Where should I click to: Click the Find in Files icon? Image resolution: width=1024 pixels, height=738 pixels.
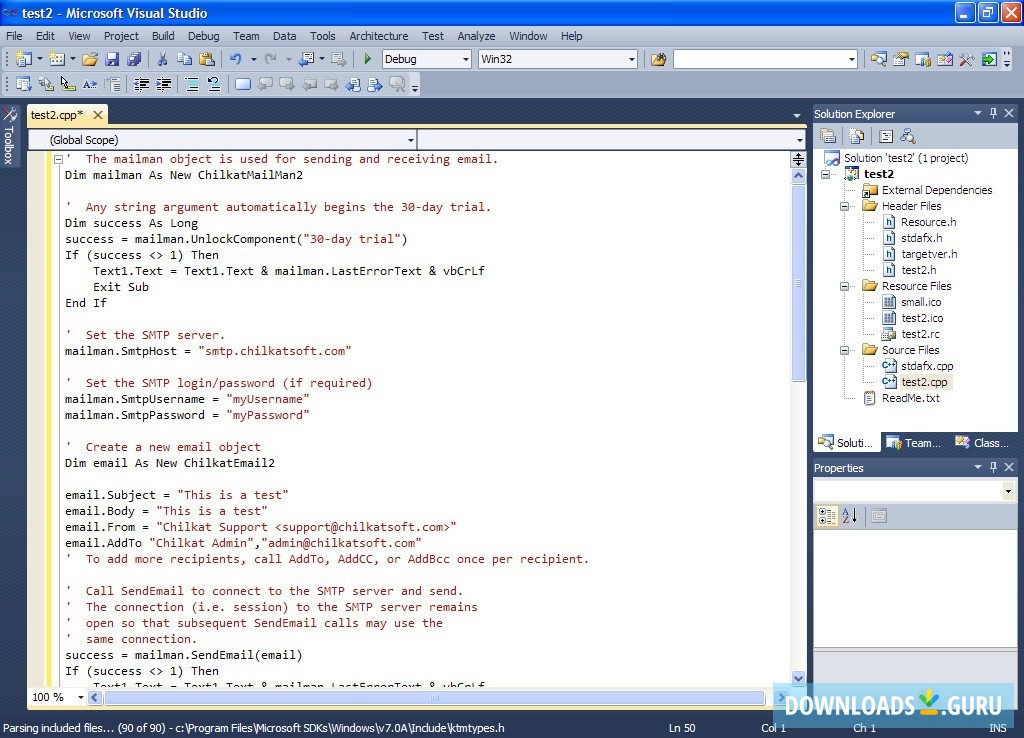tap(658, 59)
